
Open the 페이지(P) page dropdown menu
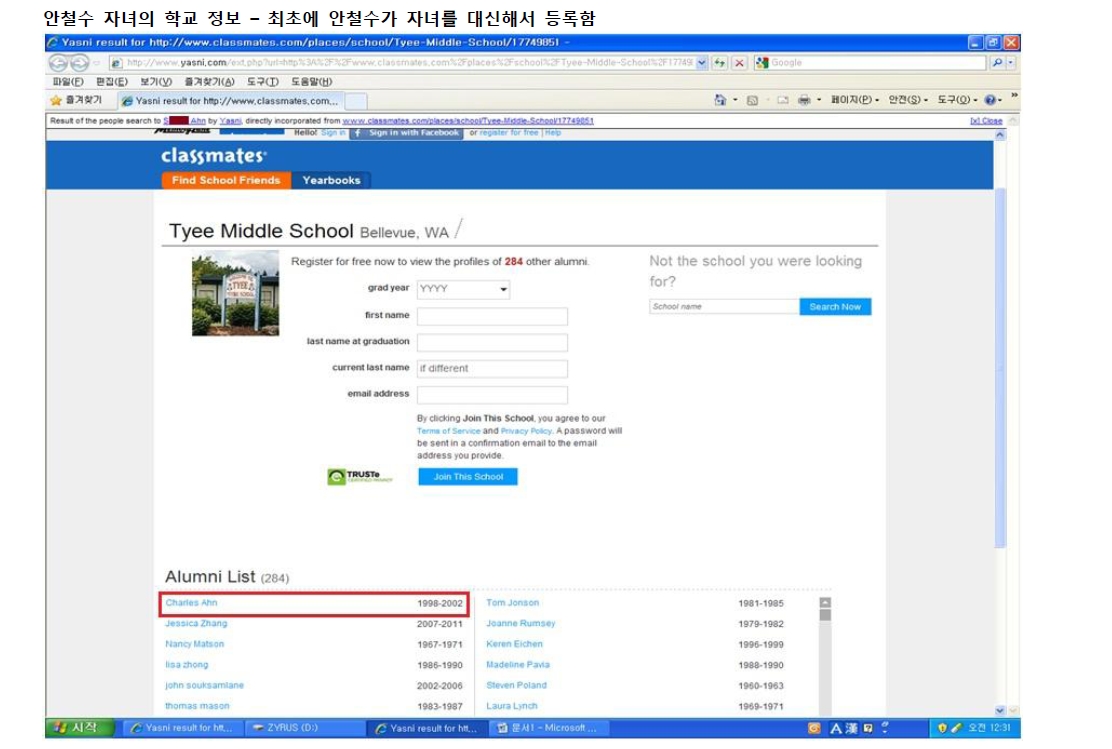(855, 100)
